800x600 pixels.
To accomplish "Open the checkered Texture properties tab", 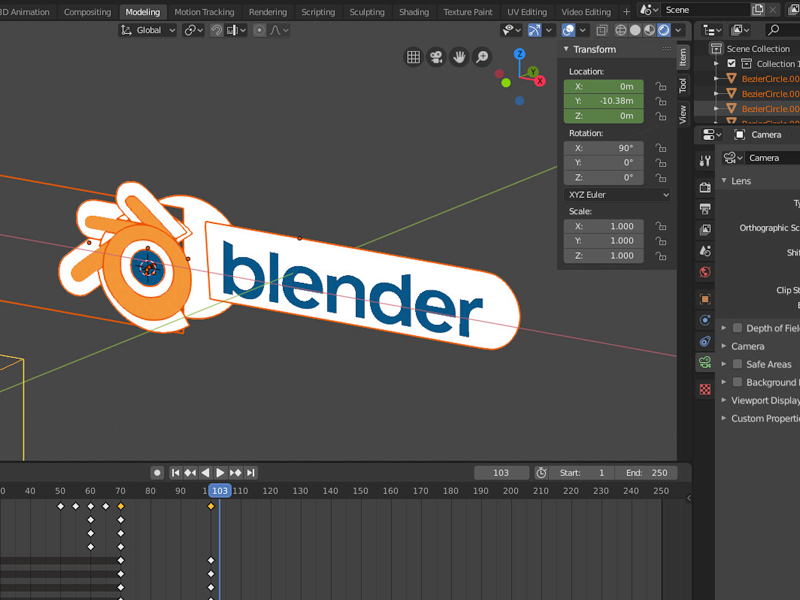I will tap(705, 389).
